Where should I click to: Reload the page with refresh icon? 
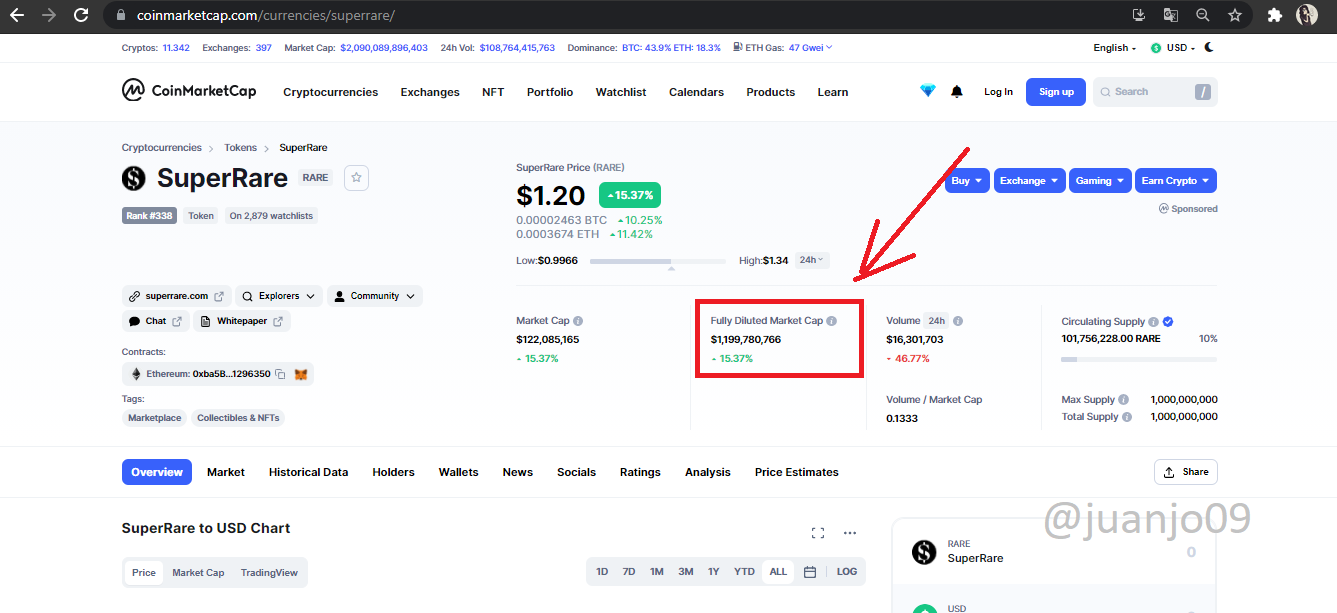coord(82,15)
